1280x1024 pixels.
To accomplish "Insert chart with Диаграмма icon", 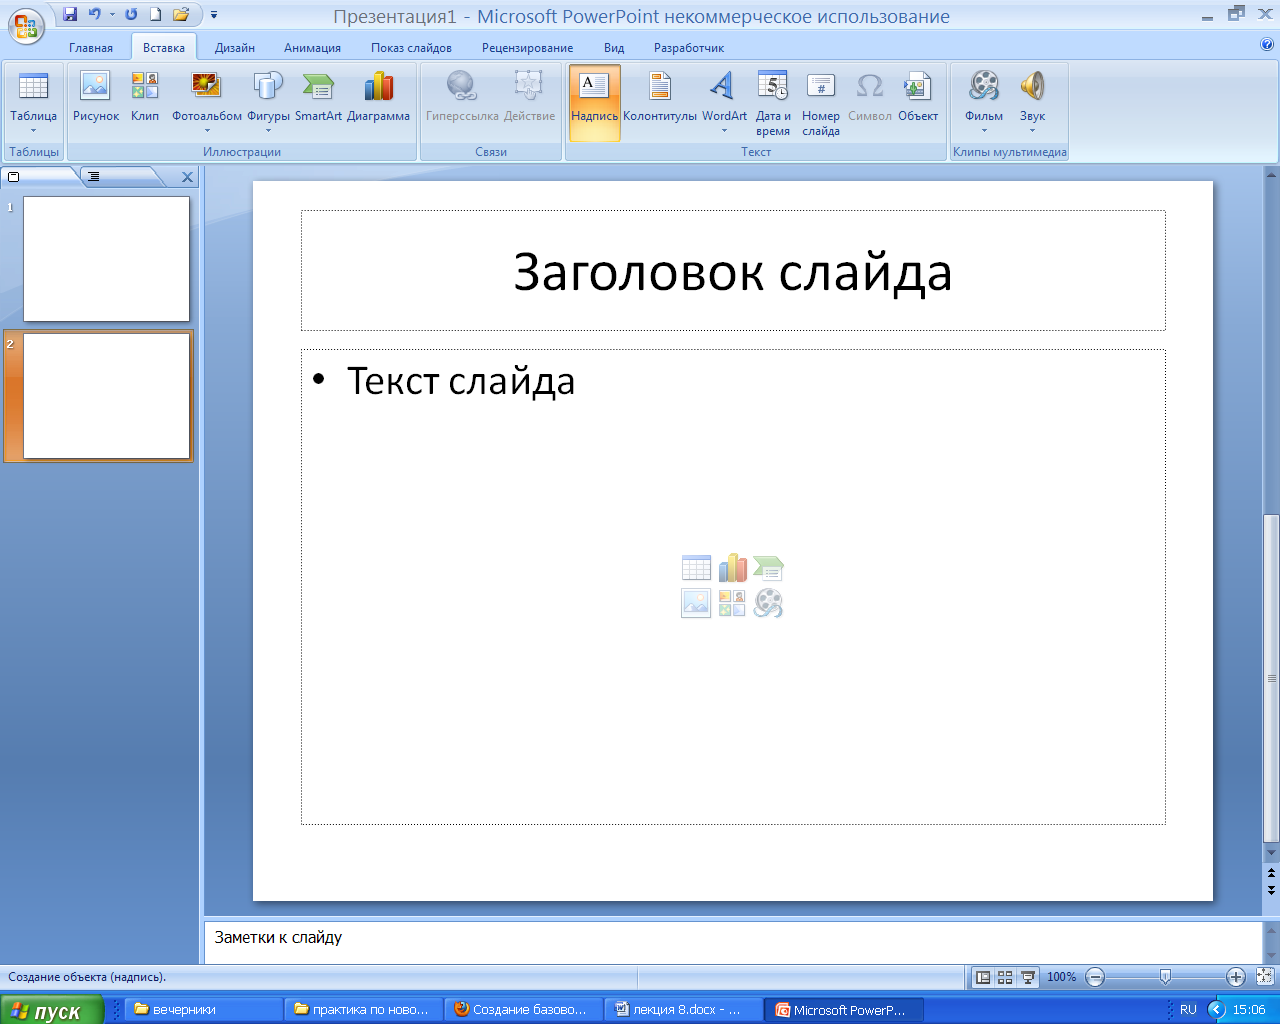I will [x=378, y=97].
